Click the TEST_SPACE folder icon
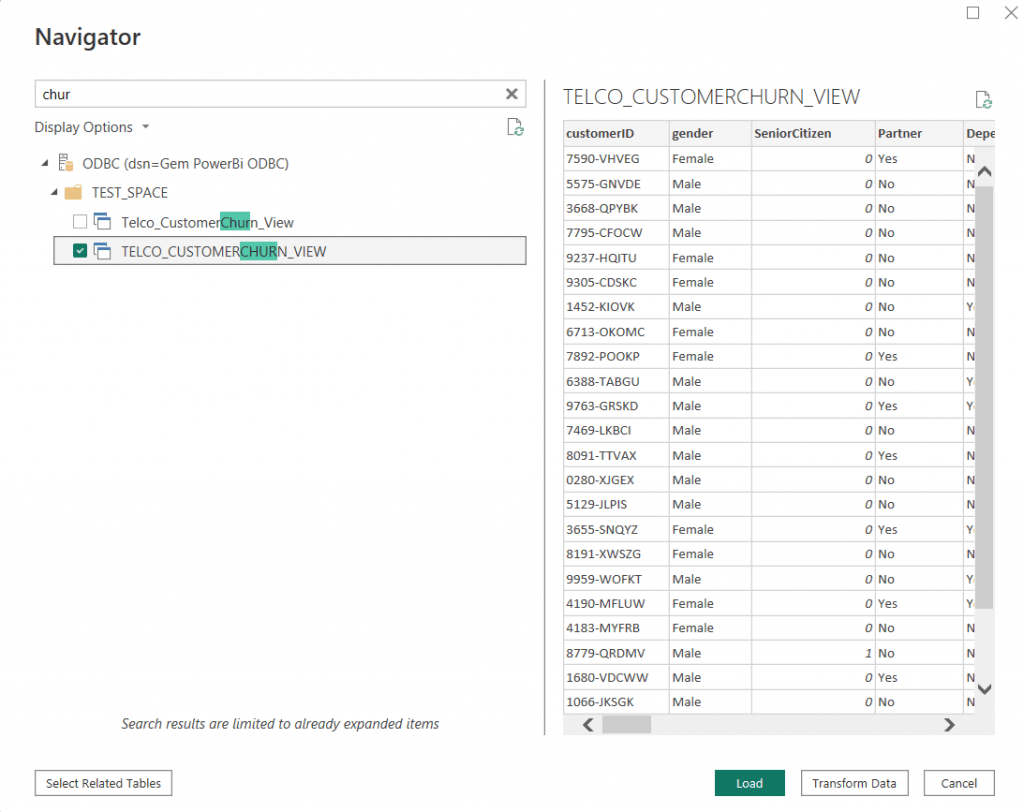Image resolution: width=1024 pixels, height=812 pixels. pyautogui.click(x=73, y=193)
